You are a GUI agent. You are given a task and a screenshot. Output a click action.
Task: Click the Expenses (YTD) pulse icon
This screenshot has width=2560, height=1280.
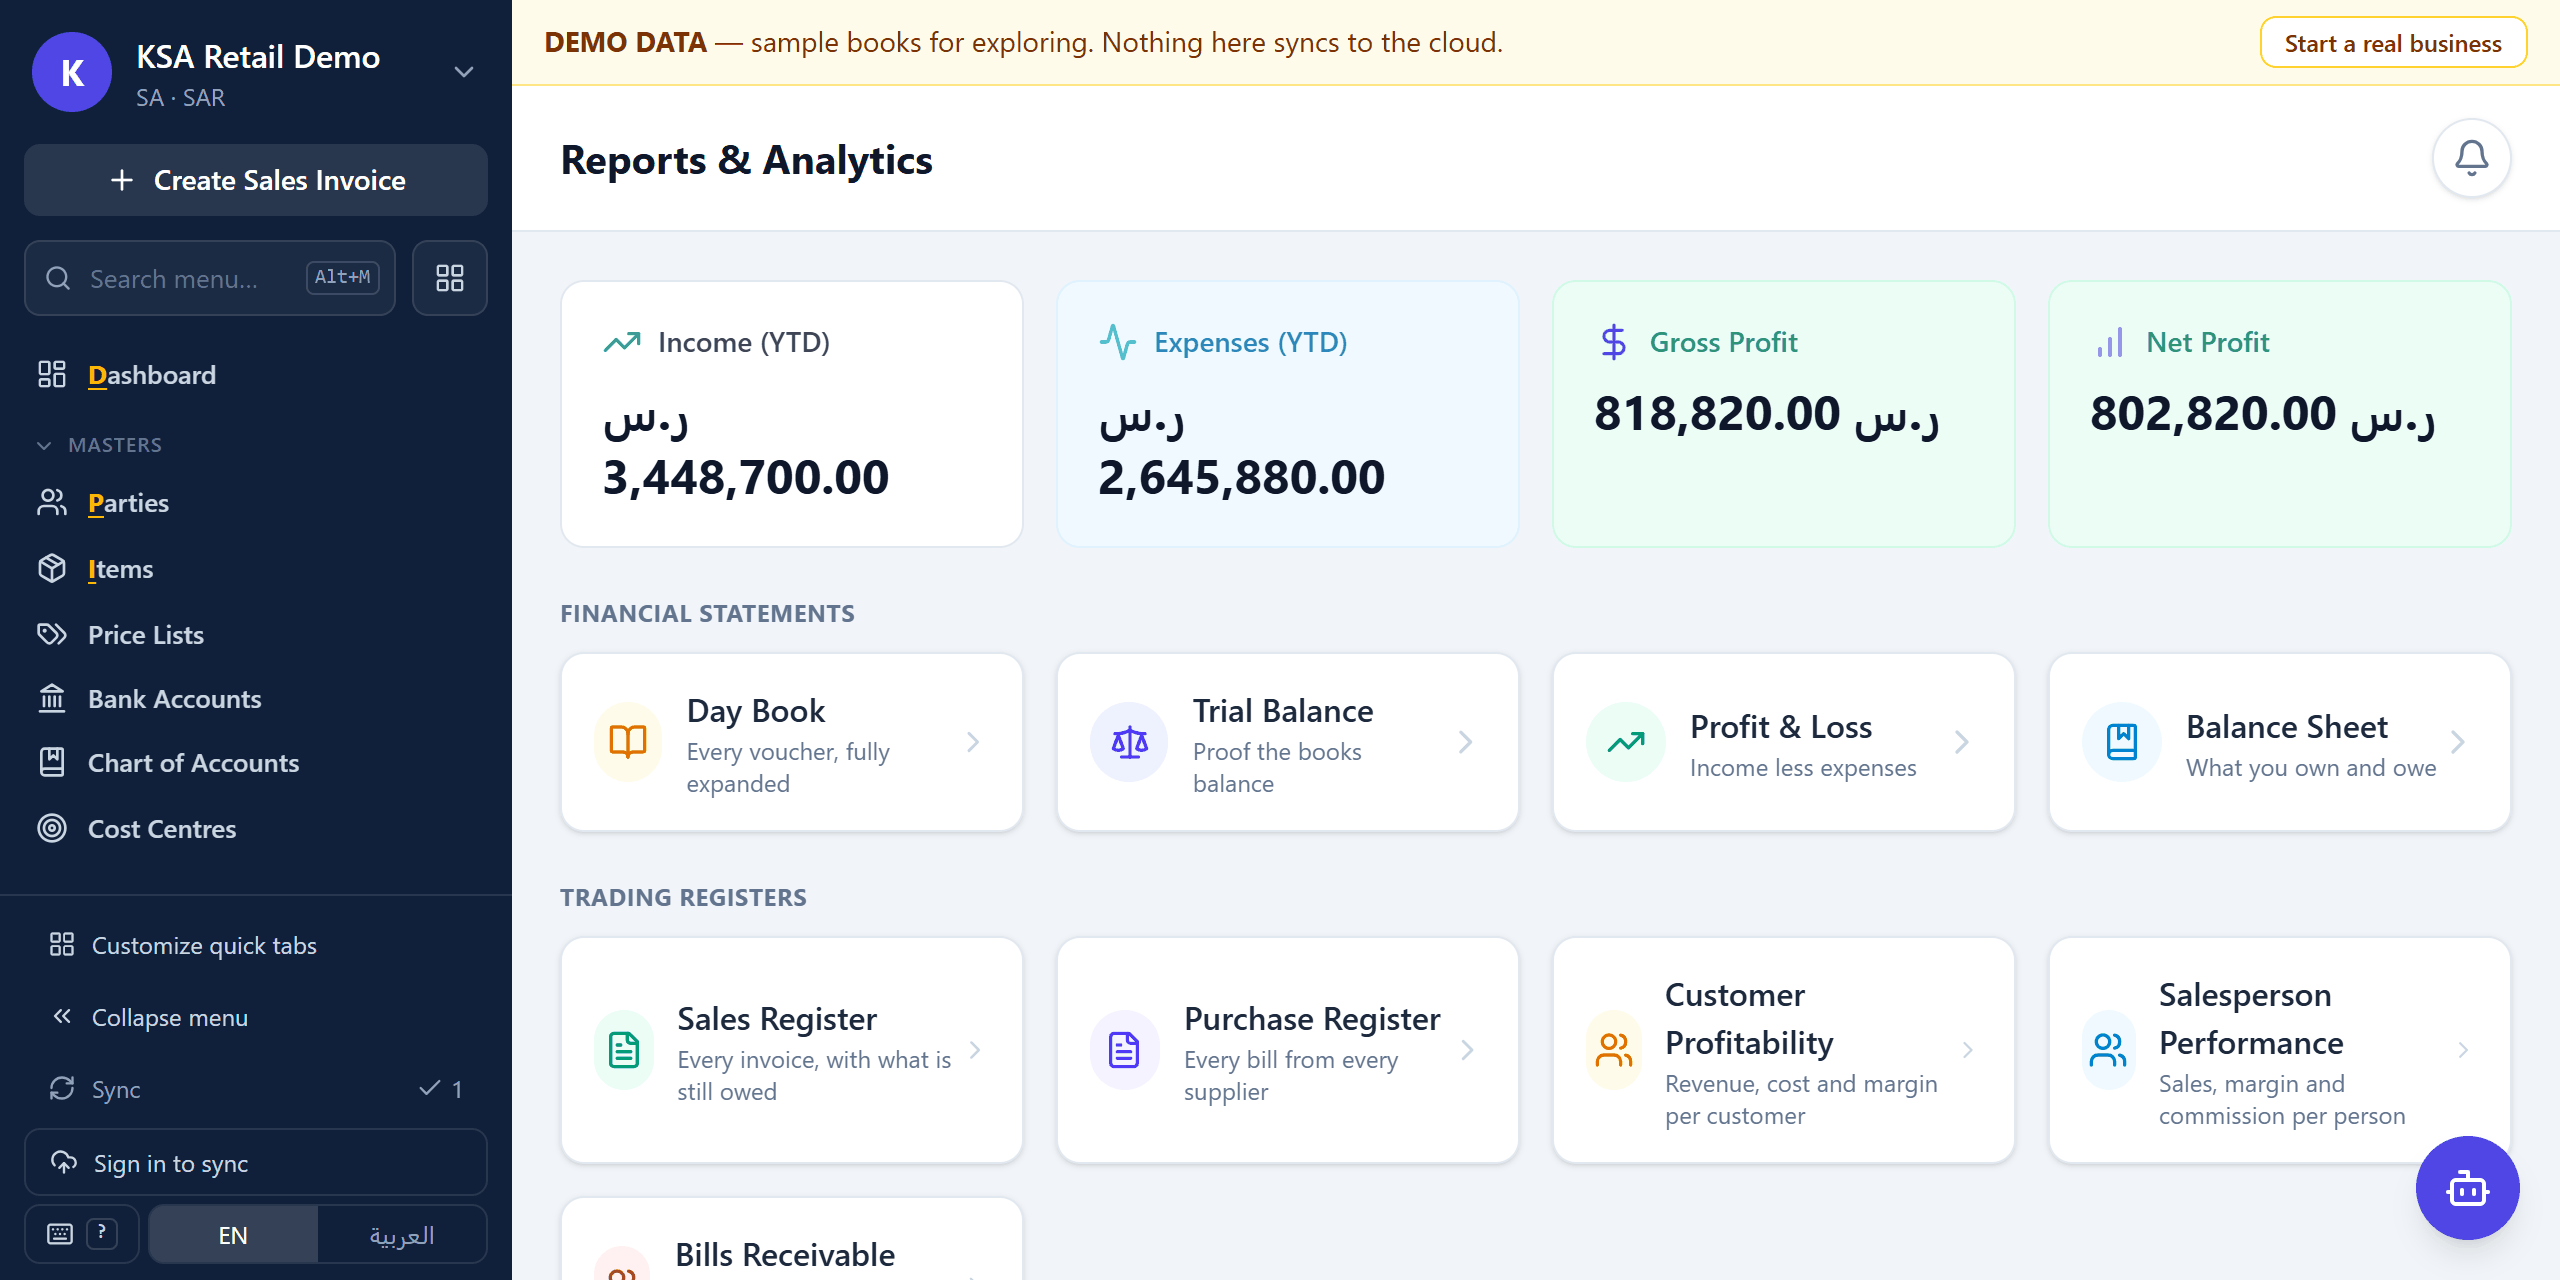[x=1118, y=343]
